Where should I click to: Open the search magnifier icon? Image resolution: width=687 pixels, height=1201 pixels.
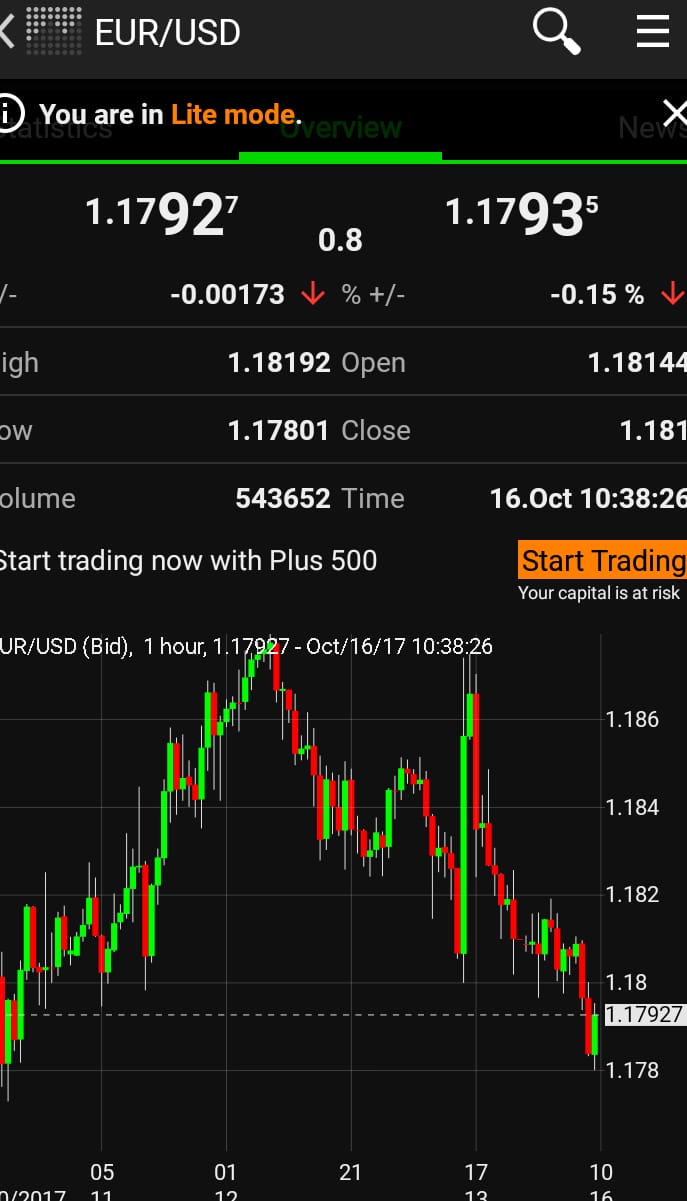[x=556, y=31]
